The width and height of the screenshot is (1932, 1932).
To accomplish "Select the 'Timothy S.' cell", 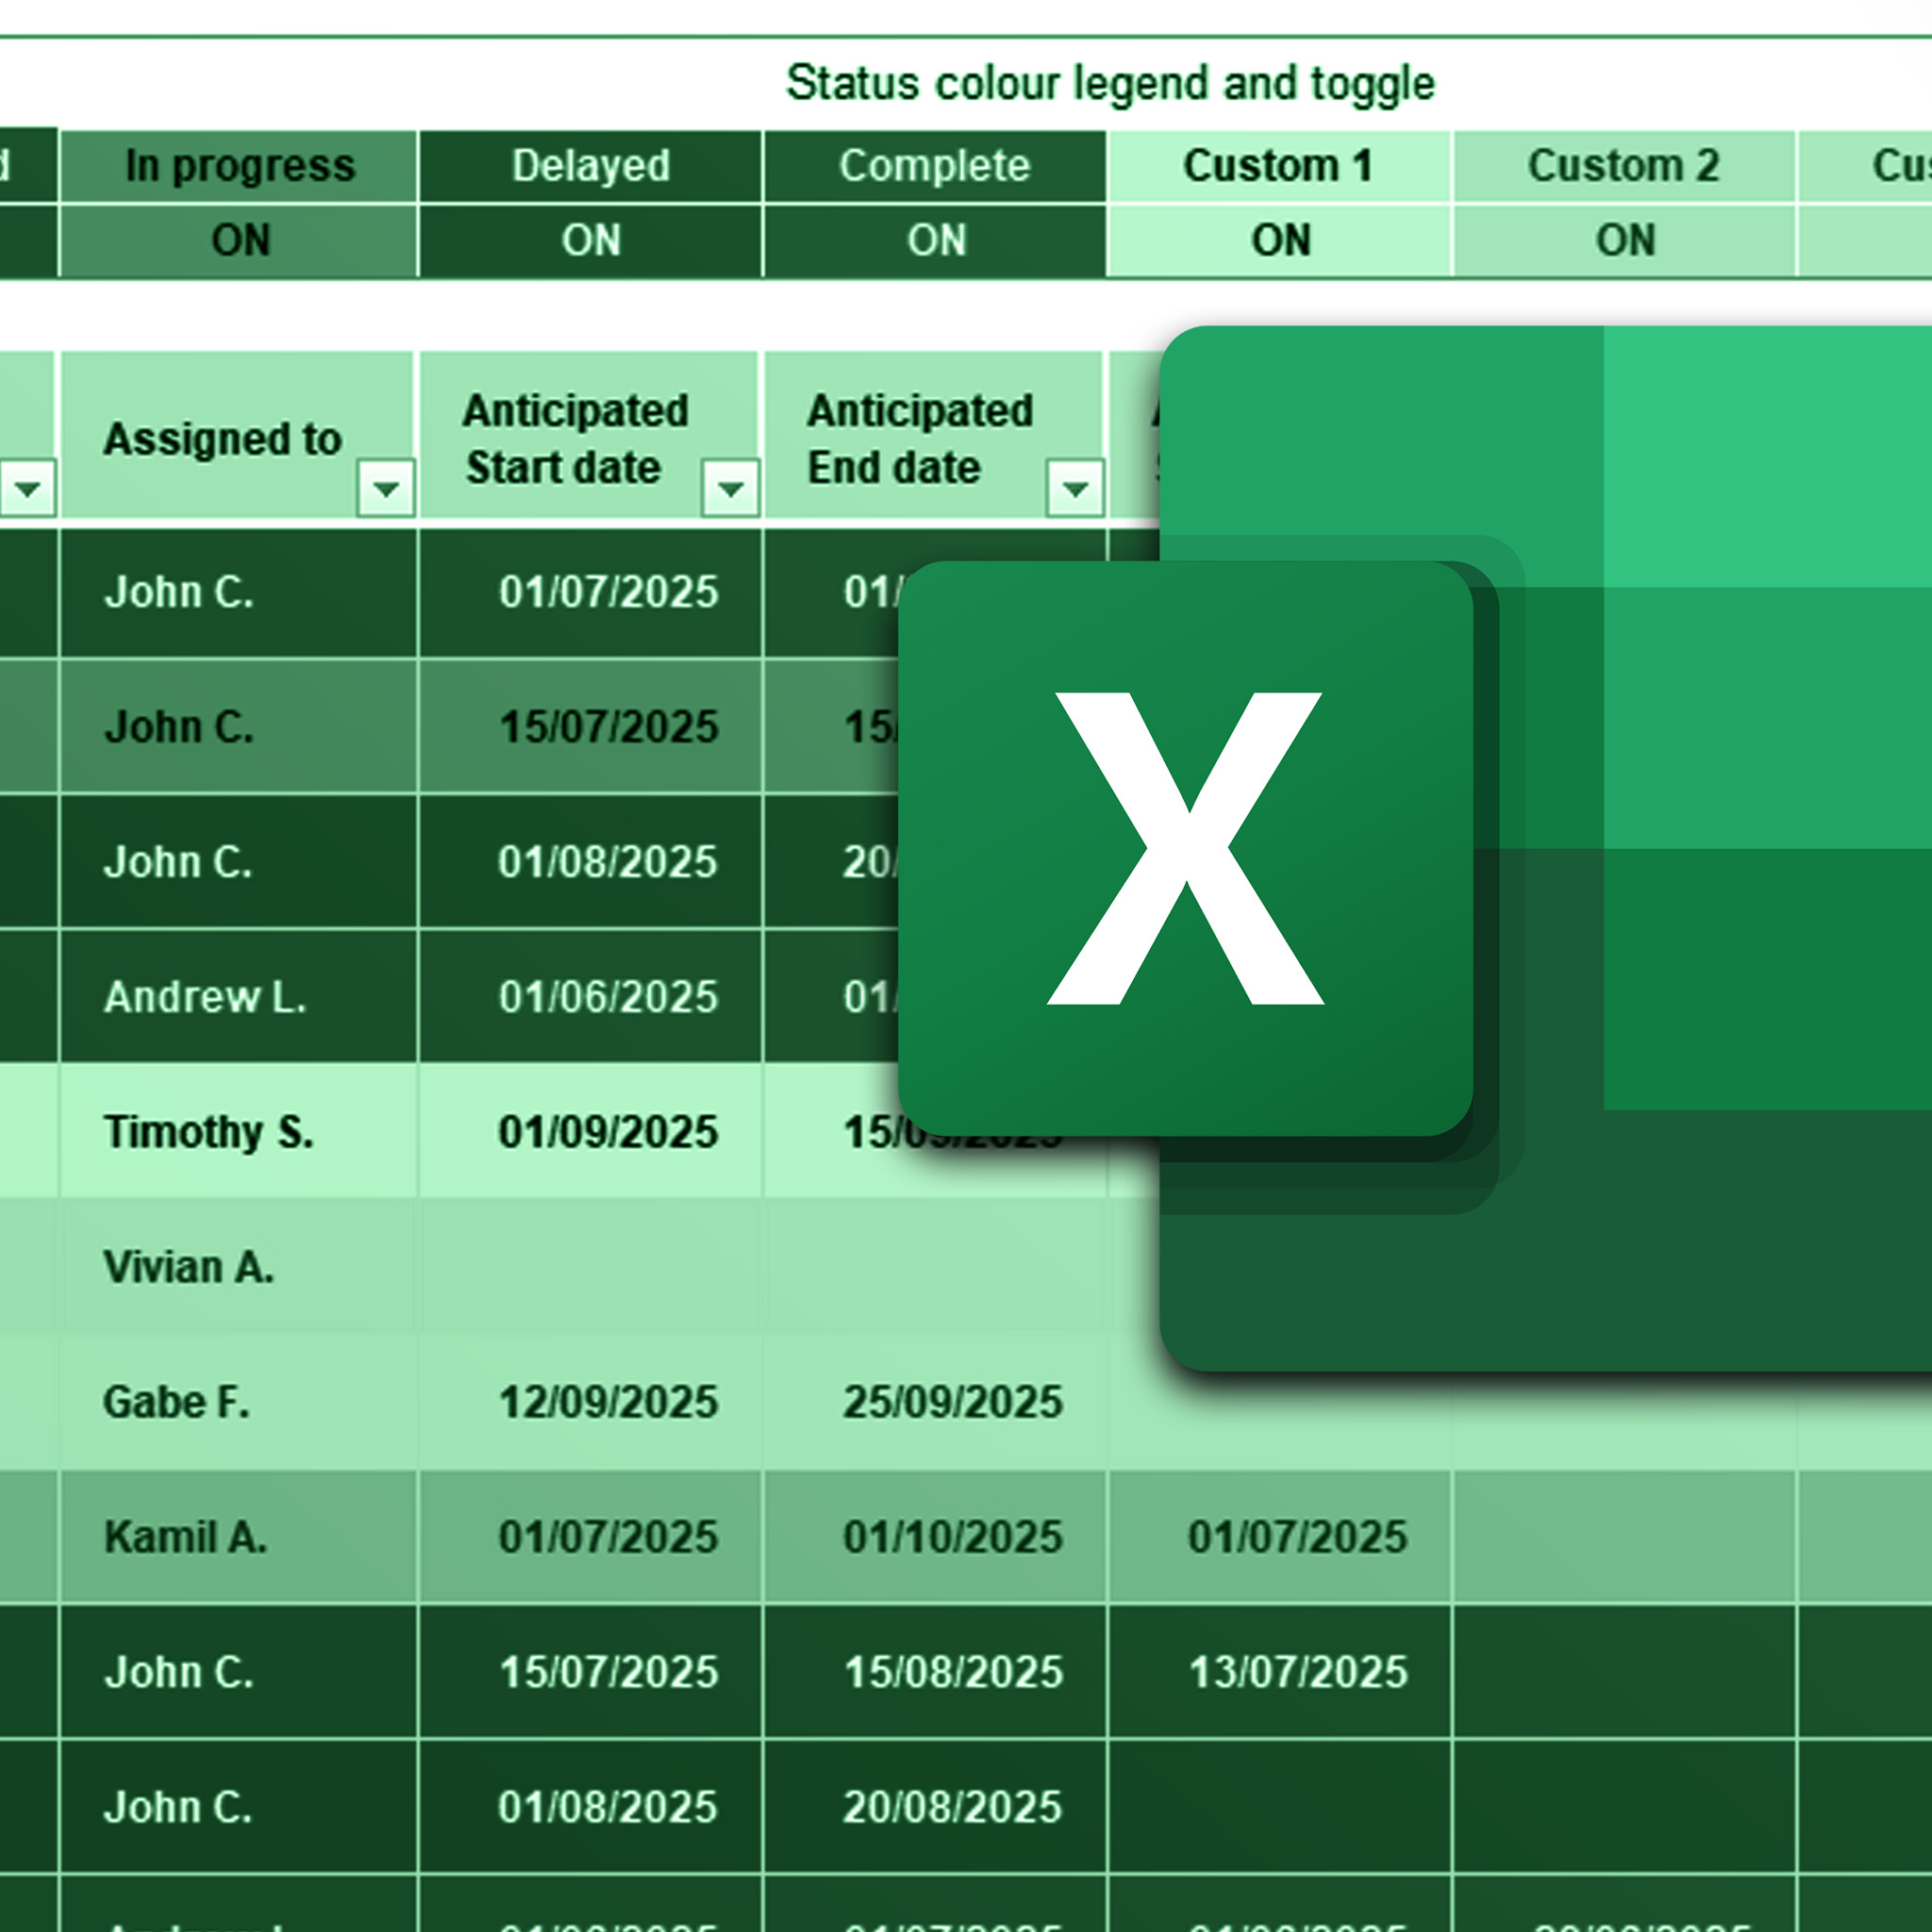I will tap(239, 1132).
